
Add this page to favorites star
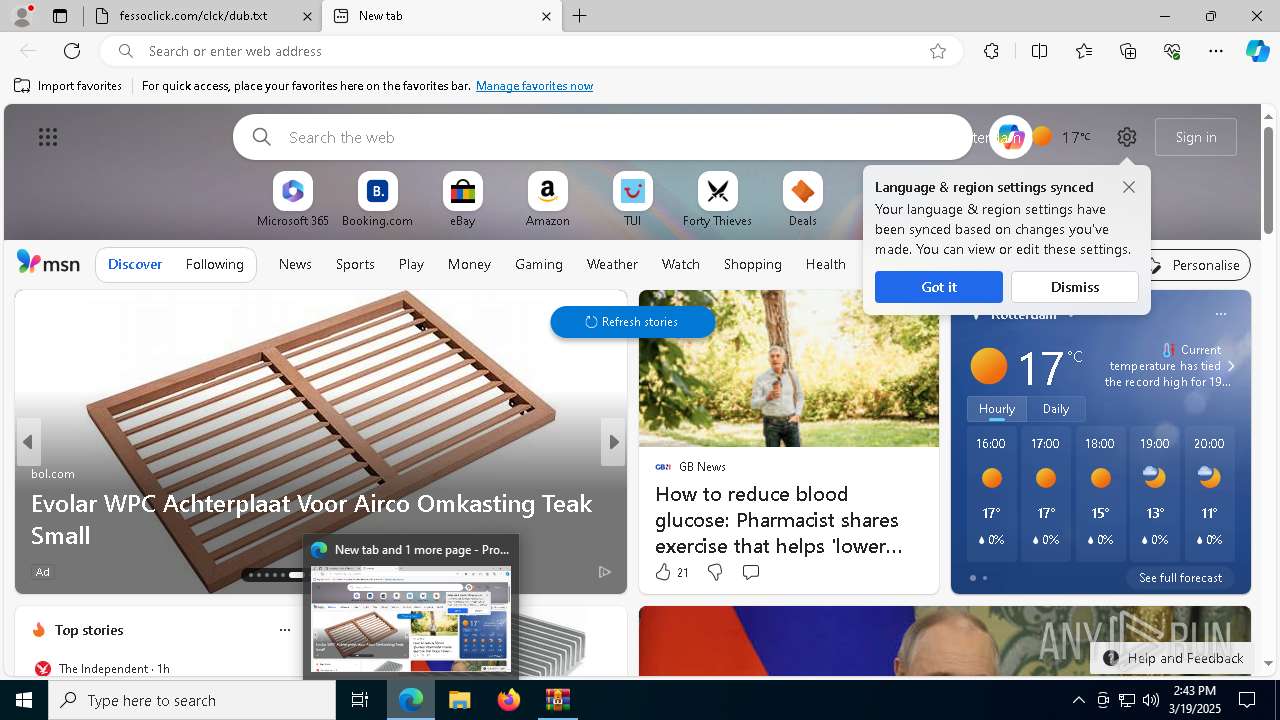[937, 51]
